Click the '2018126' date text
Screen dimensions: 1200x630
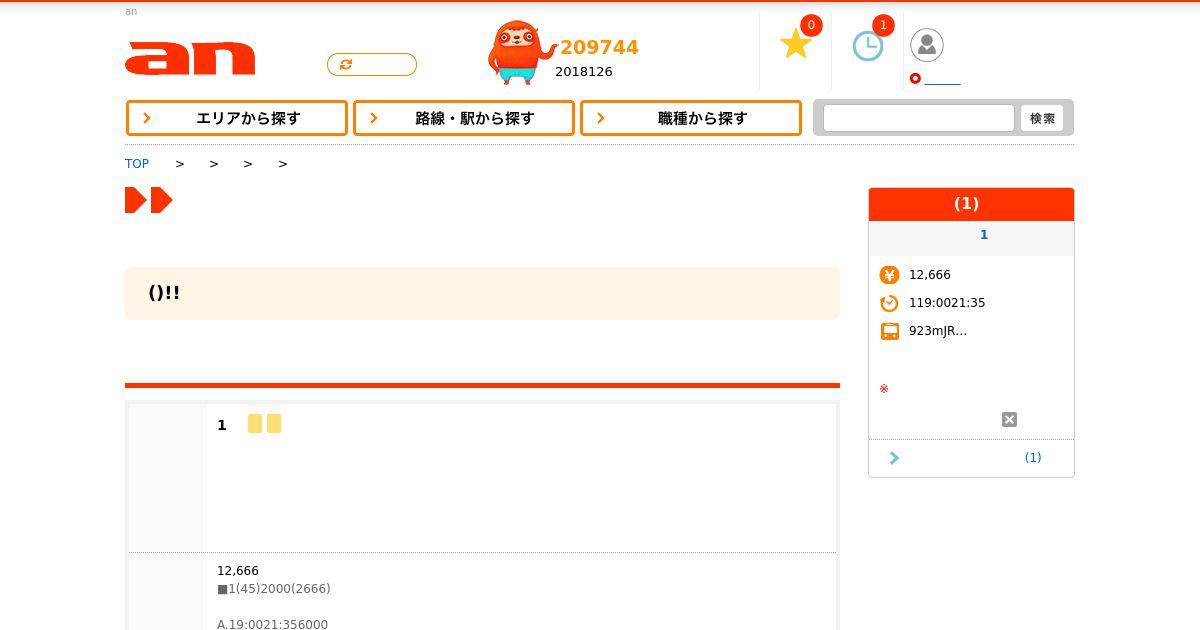click(x=584, y=72)
